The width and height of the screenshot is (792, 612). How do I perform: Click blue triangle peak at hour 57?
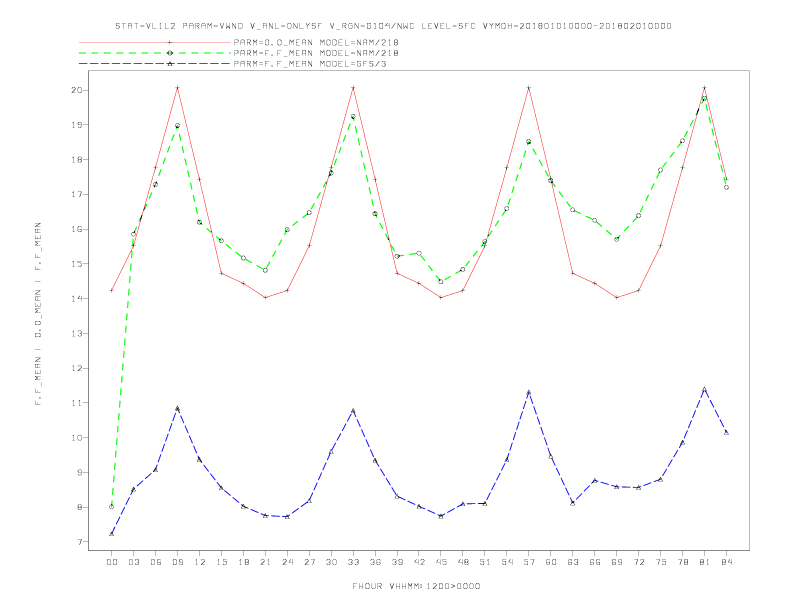pyautogui.click(x=529, y=392)
